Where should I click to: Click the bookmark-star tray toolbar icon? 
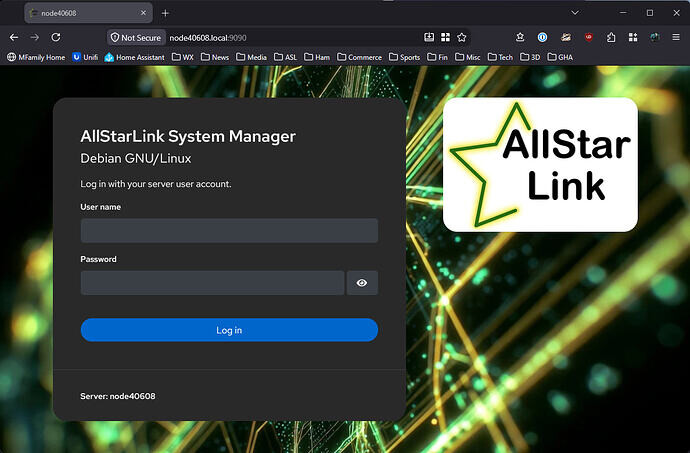tap(520, 37)
